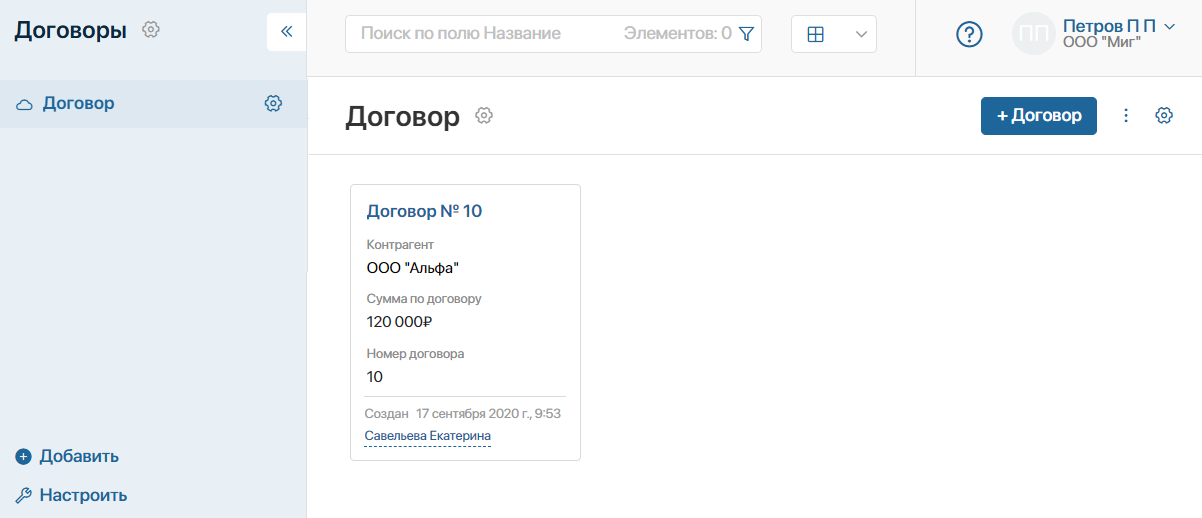Click the amount value 120 000₽
The height and width of the screenshot is (518, 1202).
point(399,322)
